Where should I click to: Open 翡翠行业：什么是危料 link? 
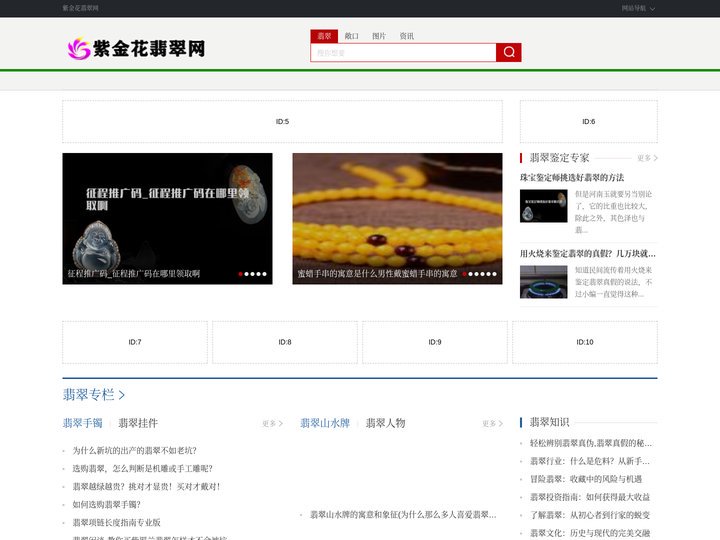[x=590, y=461]
